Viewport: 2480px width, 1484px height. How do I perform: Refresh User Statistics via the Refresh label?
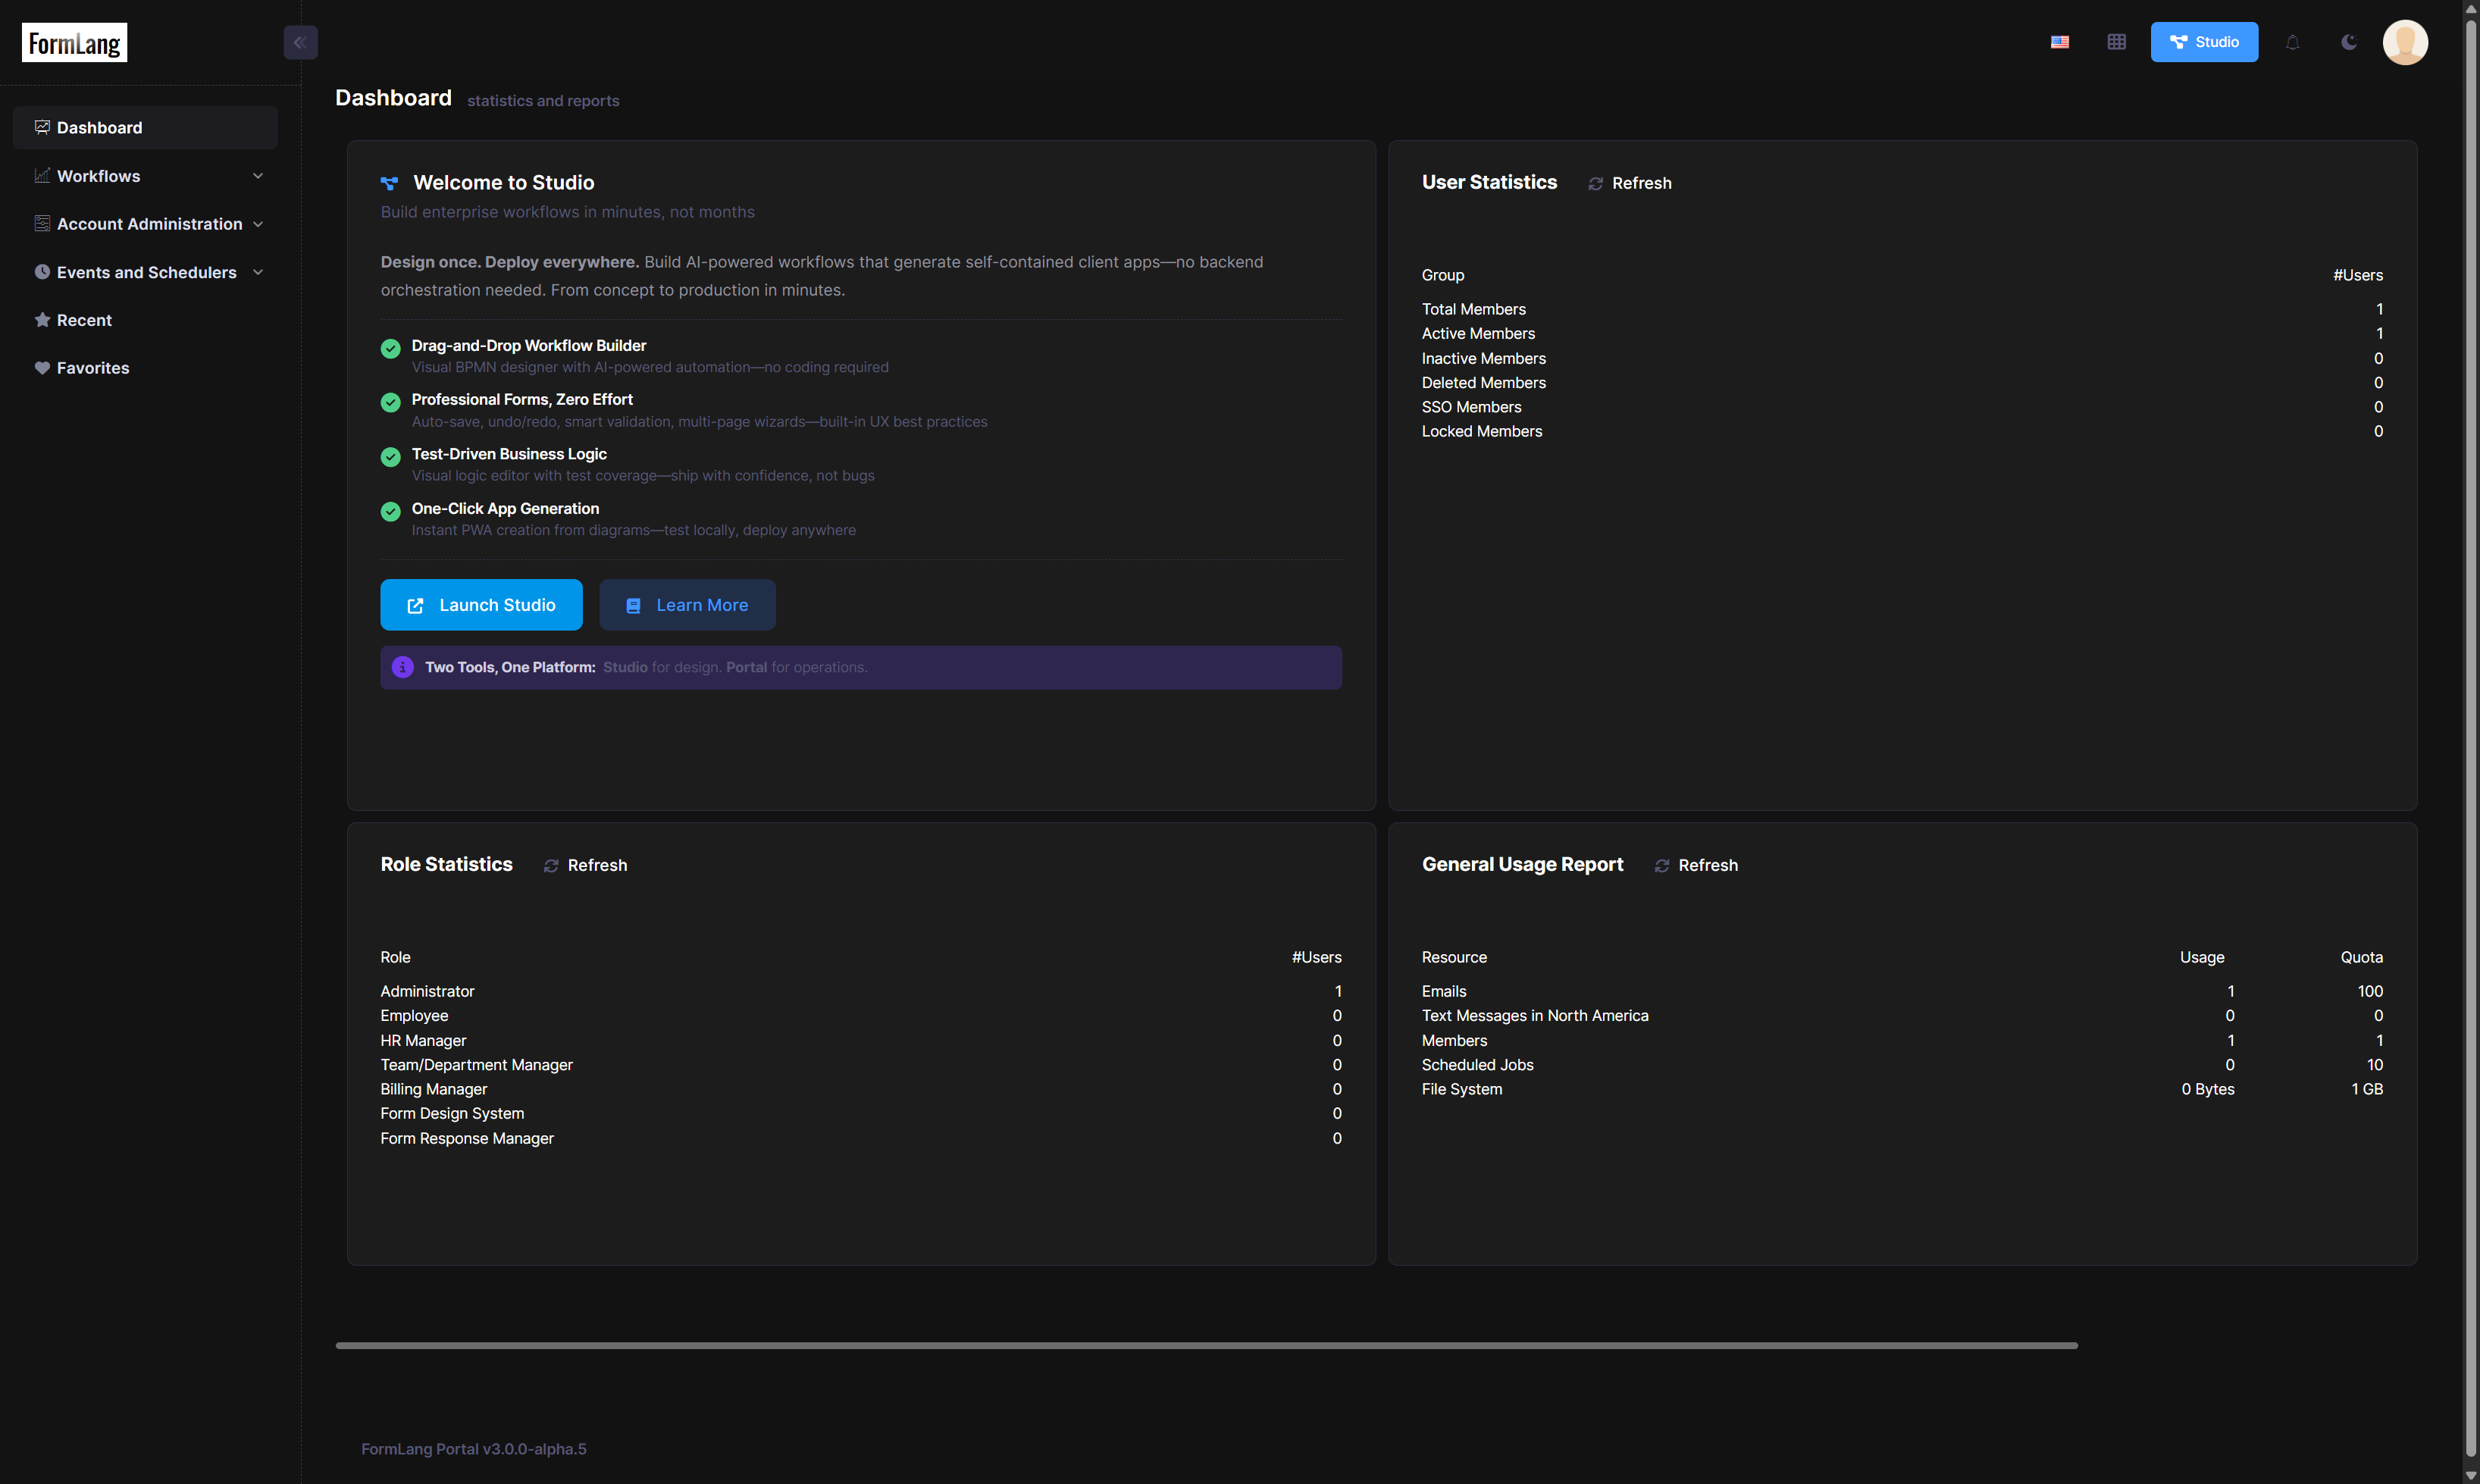click(x=1642, y=183)
